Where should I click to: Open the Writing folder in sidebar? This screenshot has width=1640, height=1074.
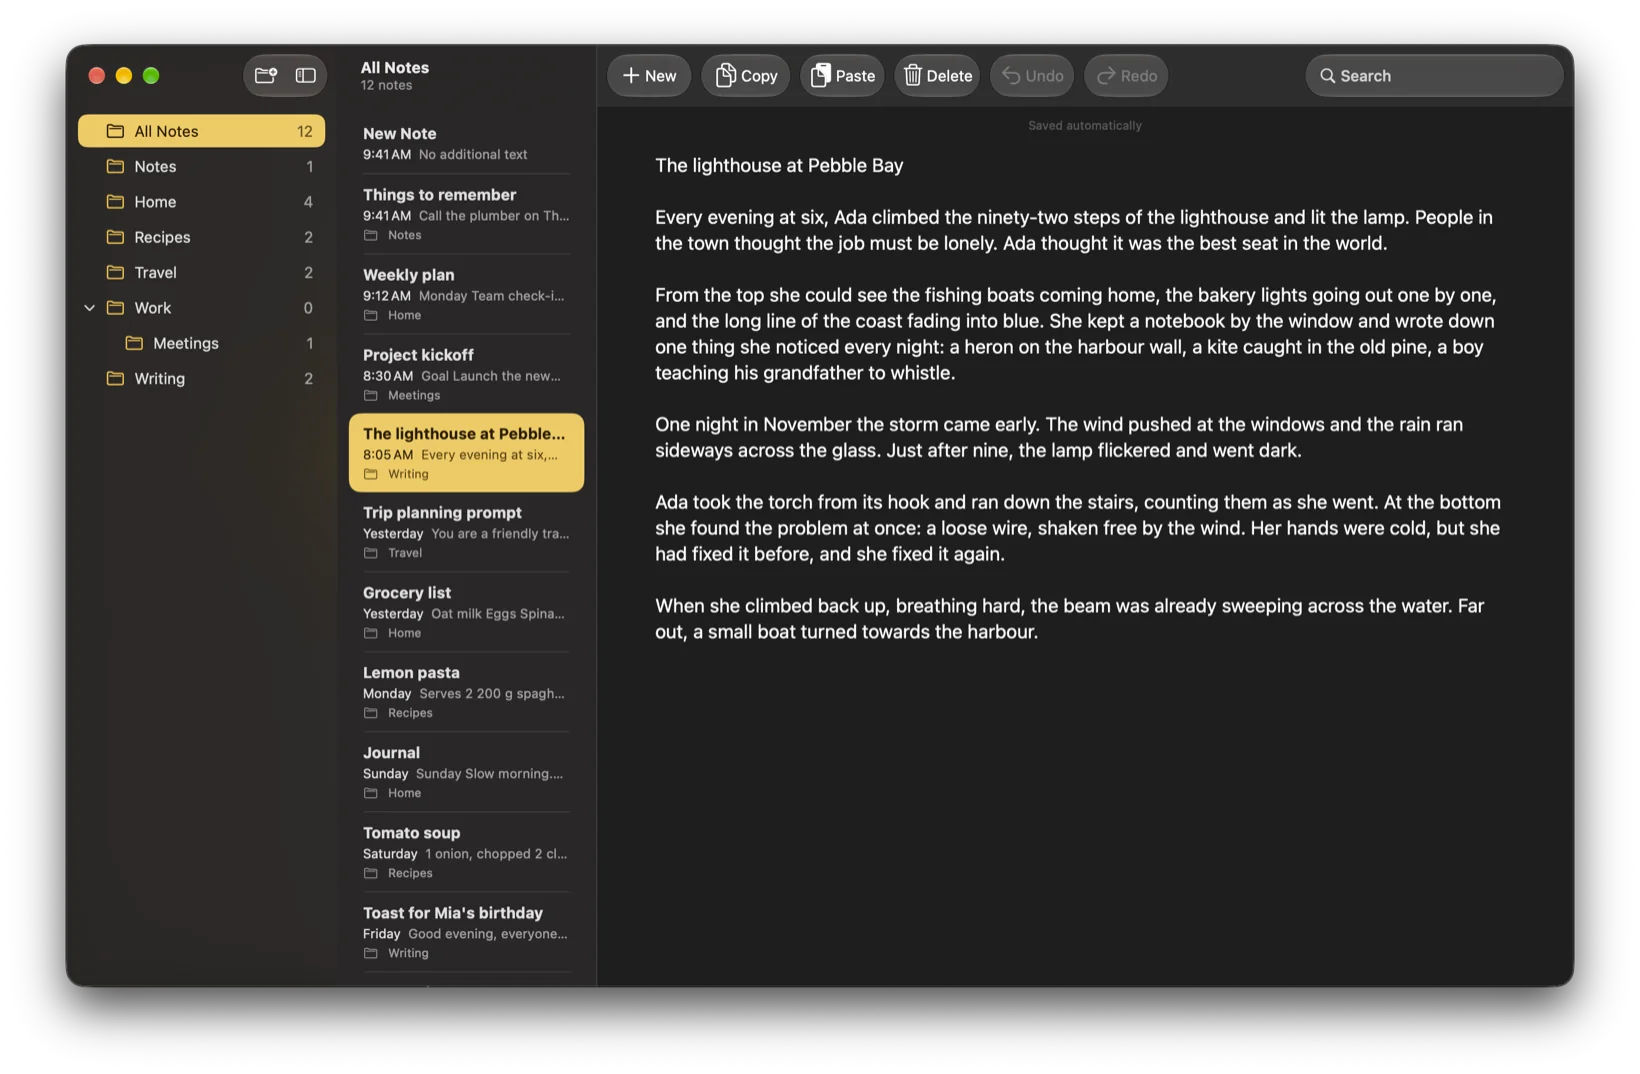pos(202,378)
